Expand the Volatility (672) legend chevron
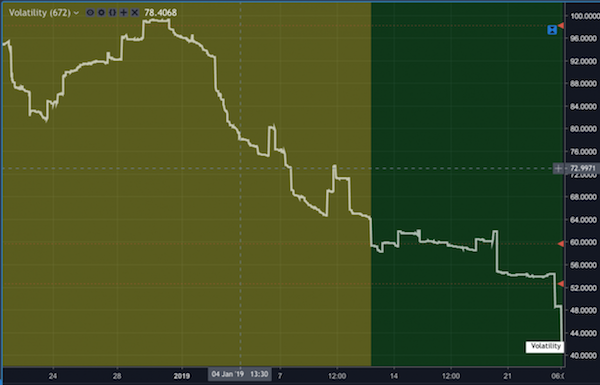Screen dimensions: 600x385 click(x=76, y=13)
